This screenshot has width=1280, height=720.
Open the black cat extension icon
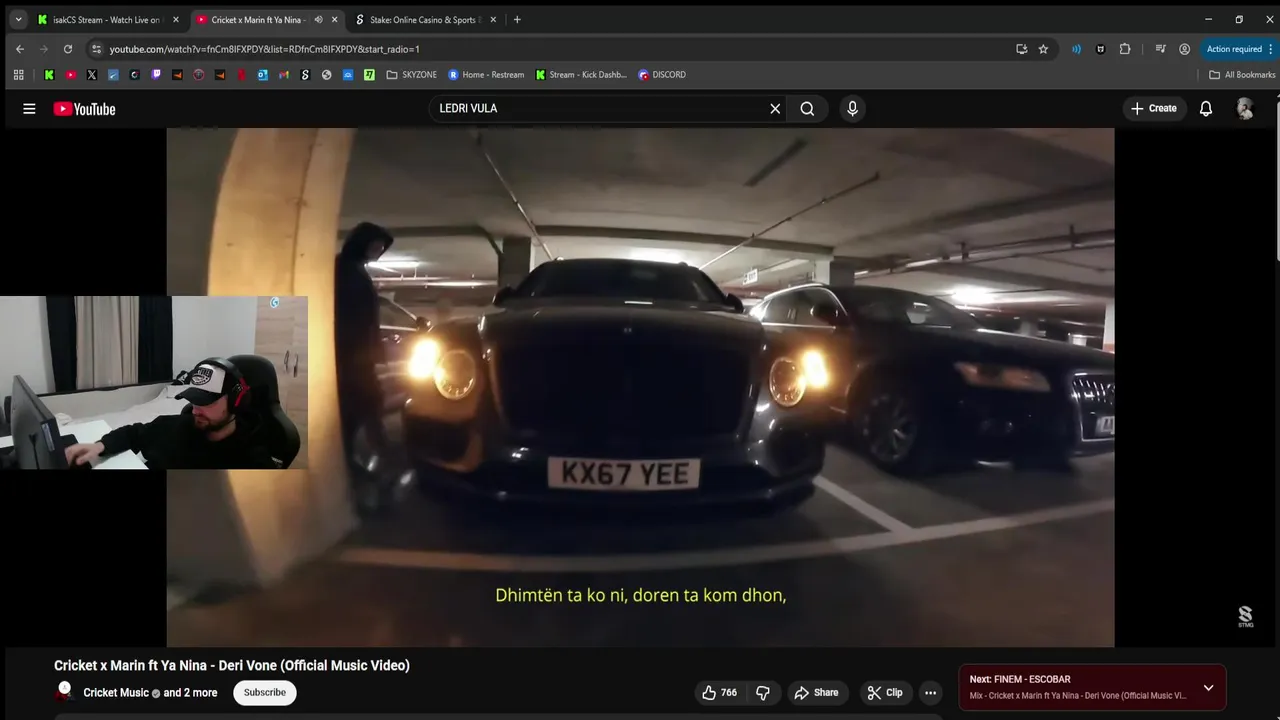pos(1100,49)
